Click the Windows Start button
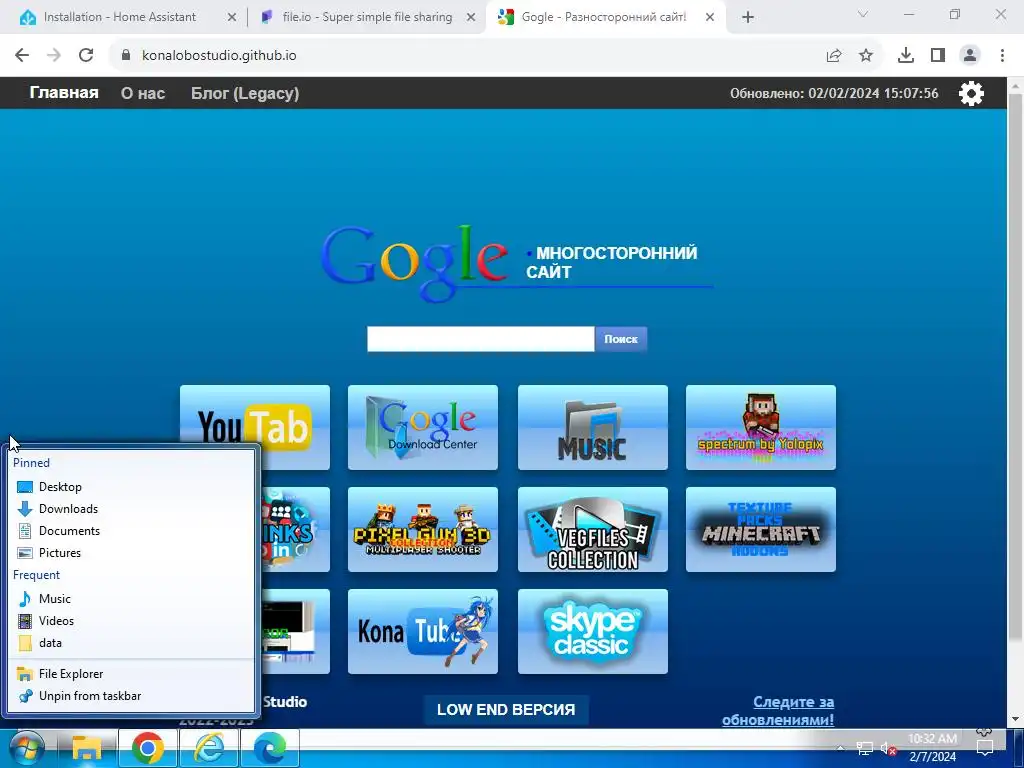This screenshot has height=768, width=1024. (x=26, y=748)
